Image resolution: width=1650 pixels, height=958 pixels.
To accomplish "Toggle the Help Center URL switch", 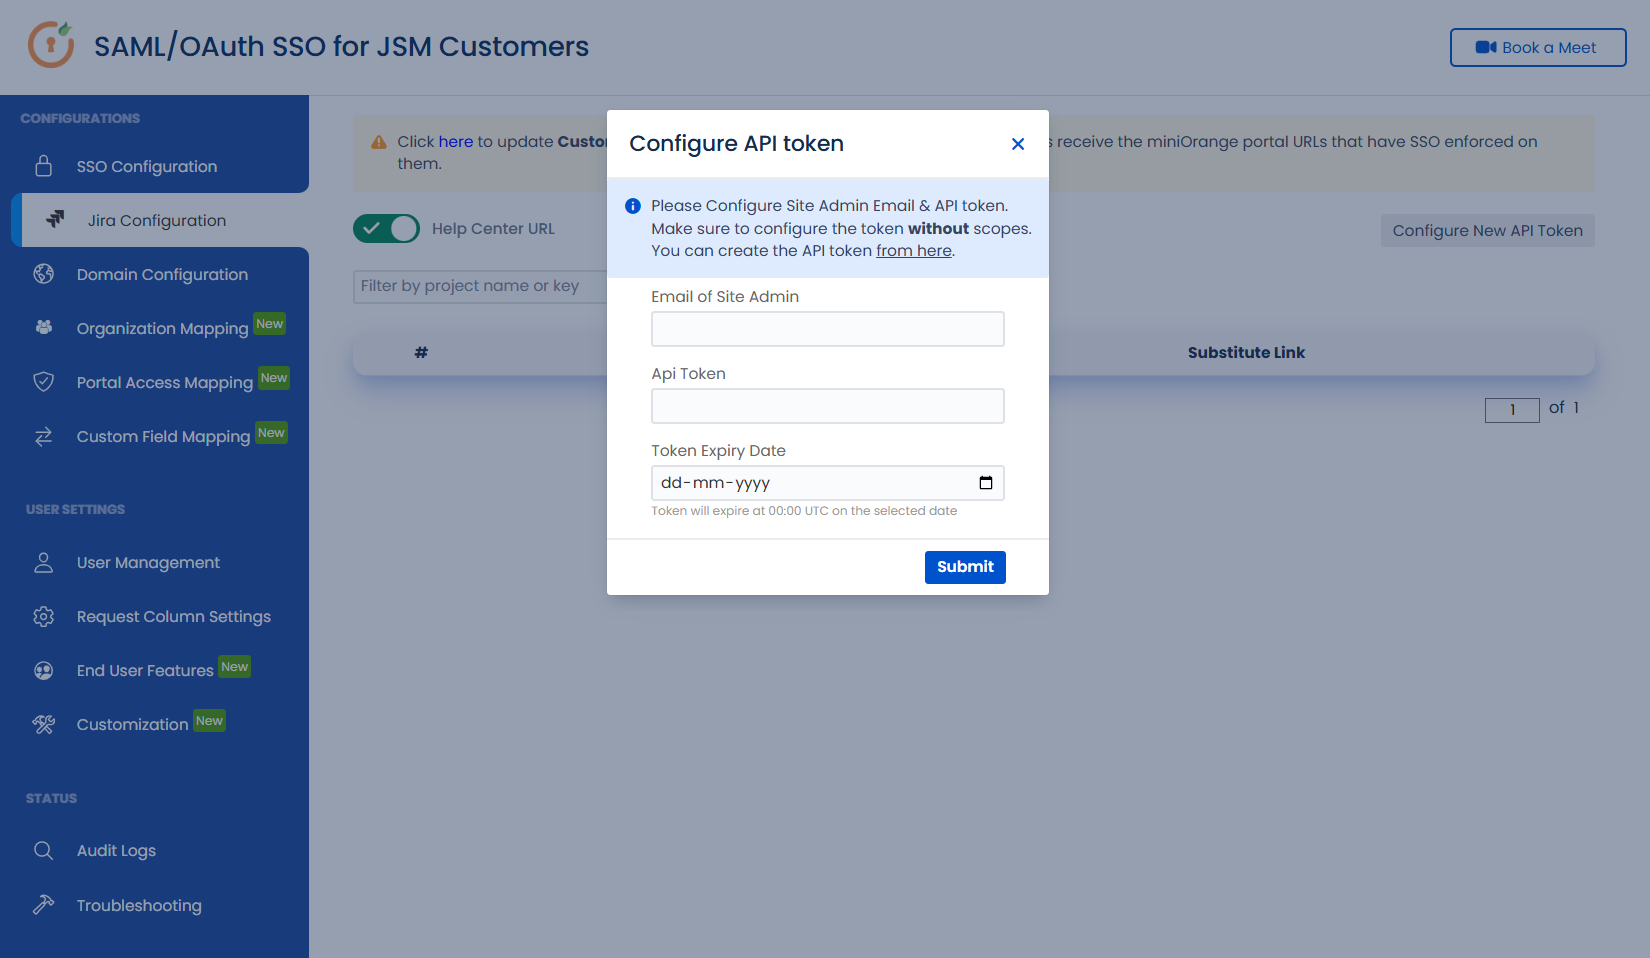I will coord(386,228).
